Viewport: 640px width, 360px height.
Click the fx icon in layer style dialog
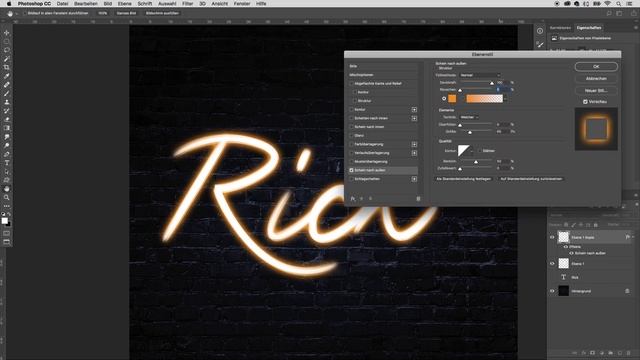pyautogui.click(x=353, y=199)
